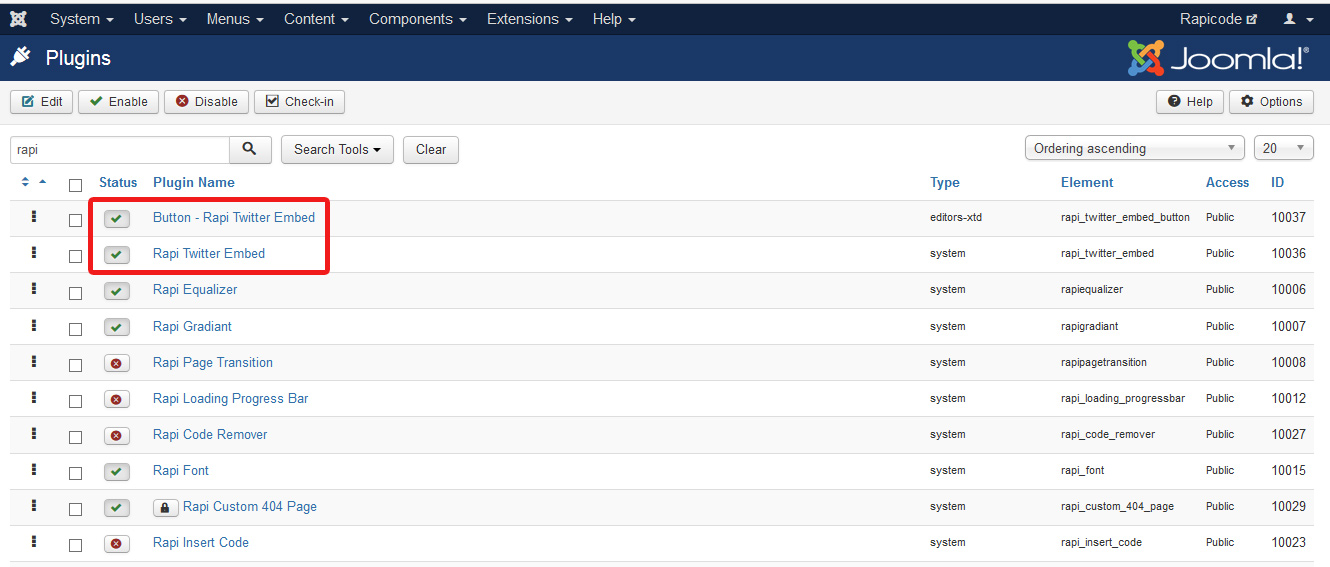Open the Content menu

316,19
